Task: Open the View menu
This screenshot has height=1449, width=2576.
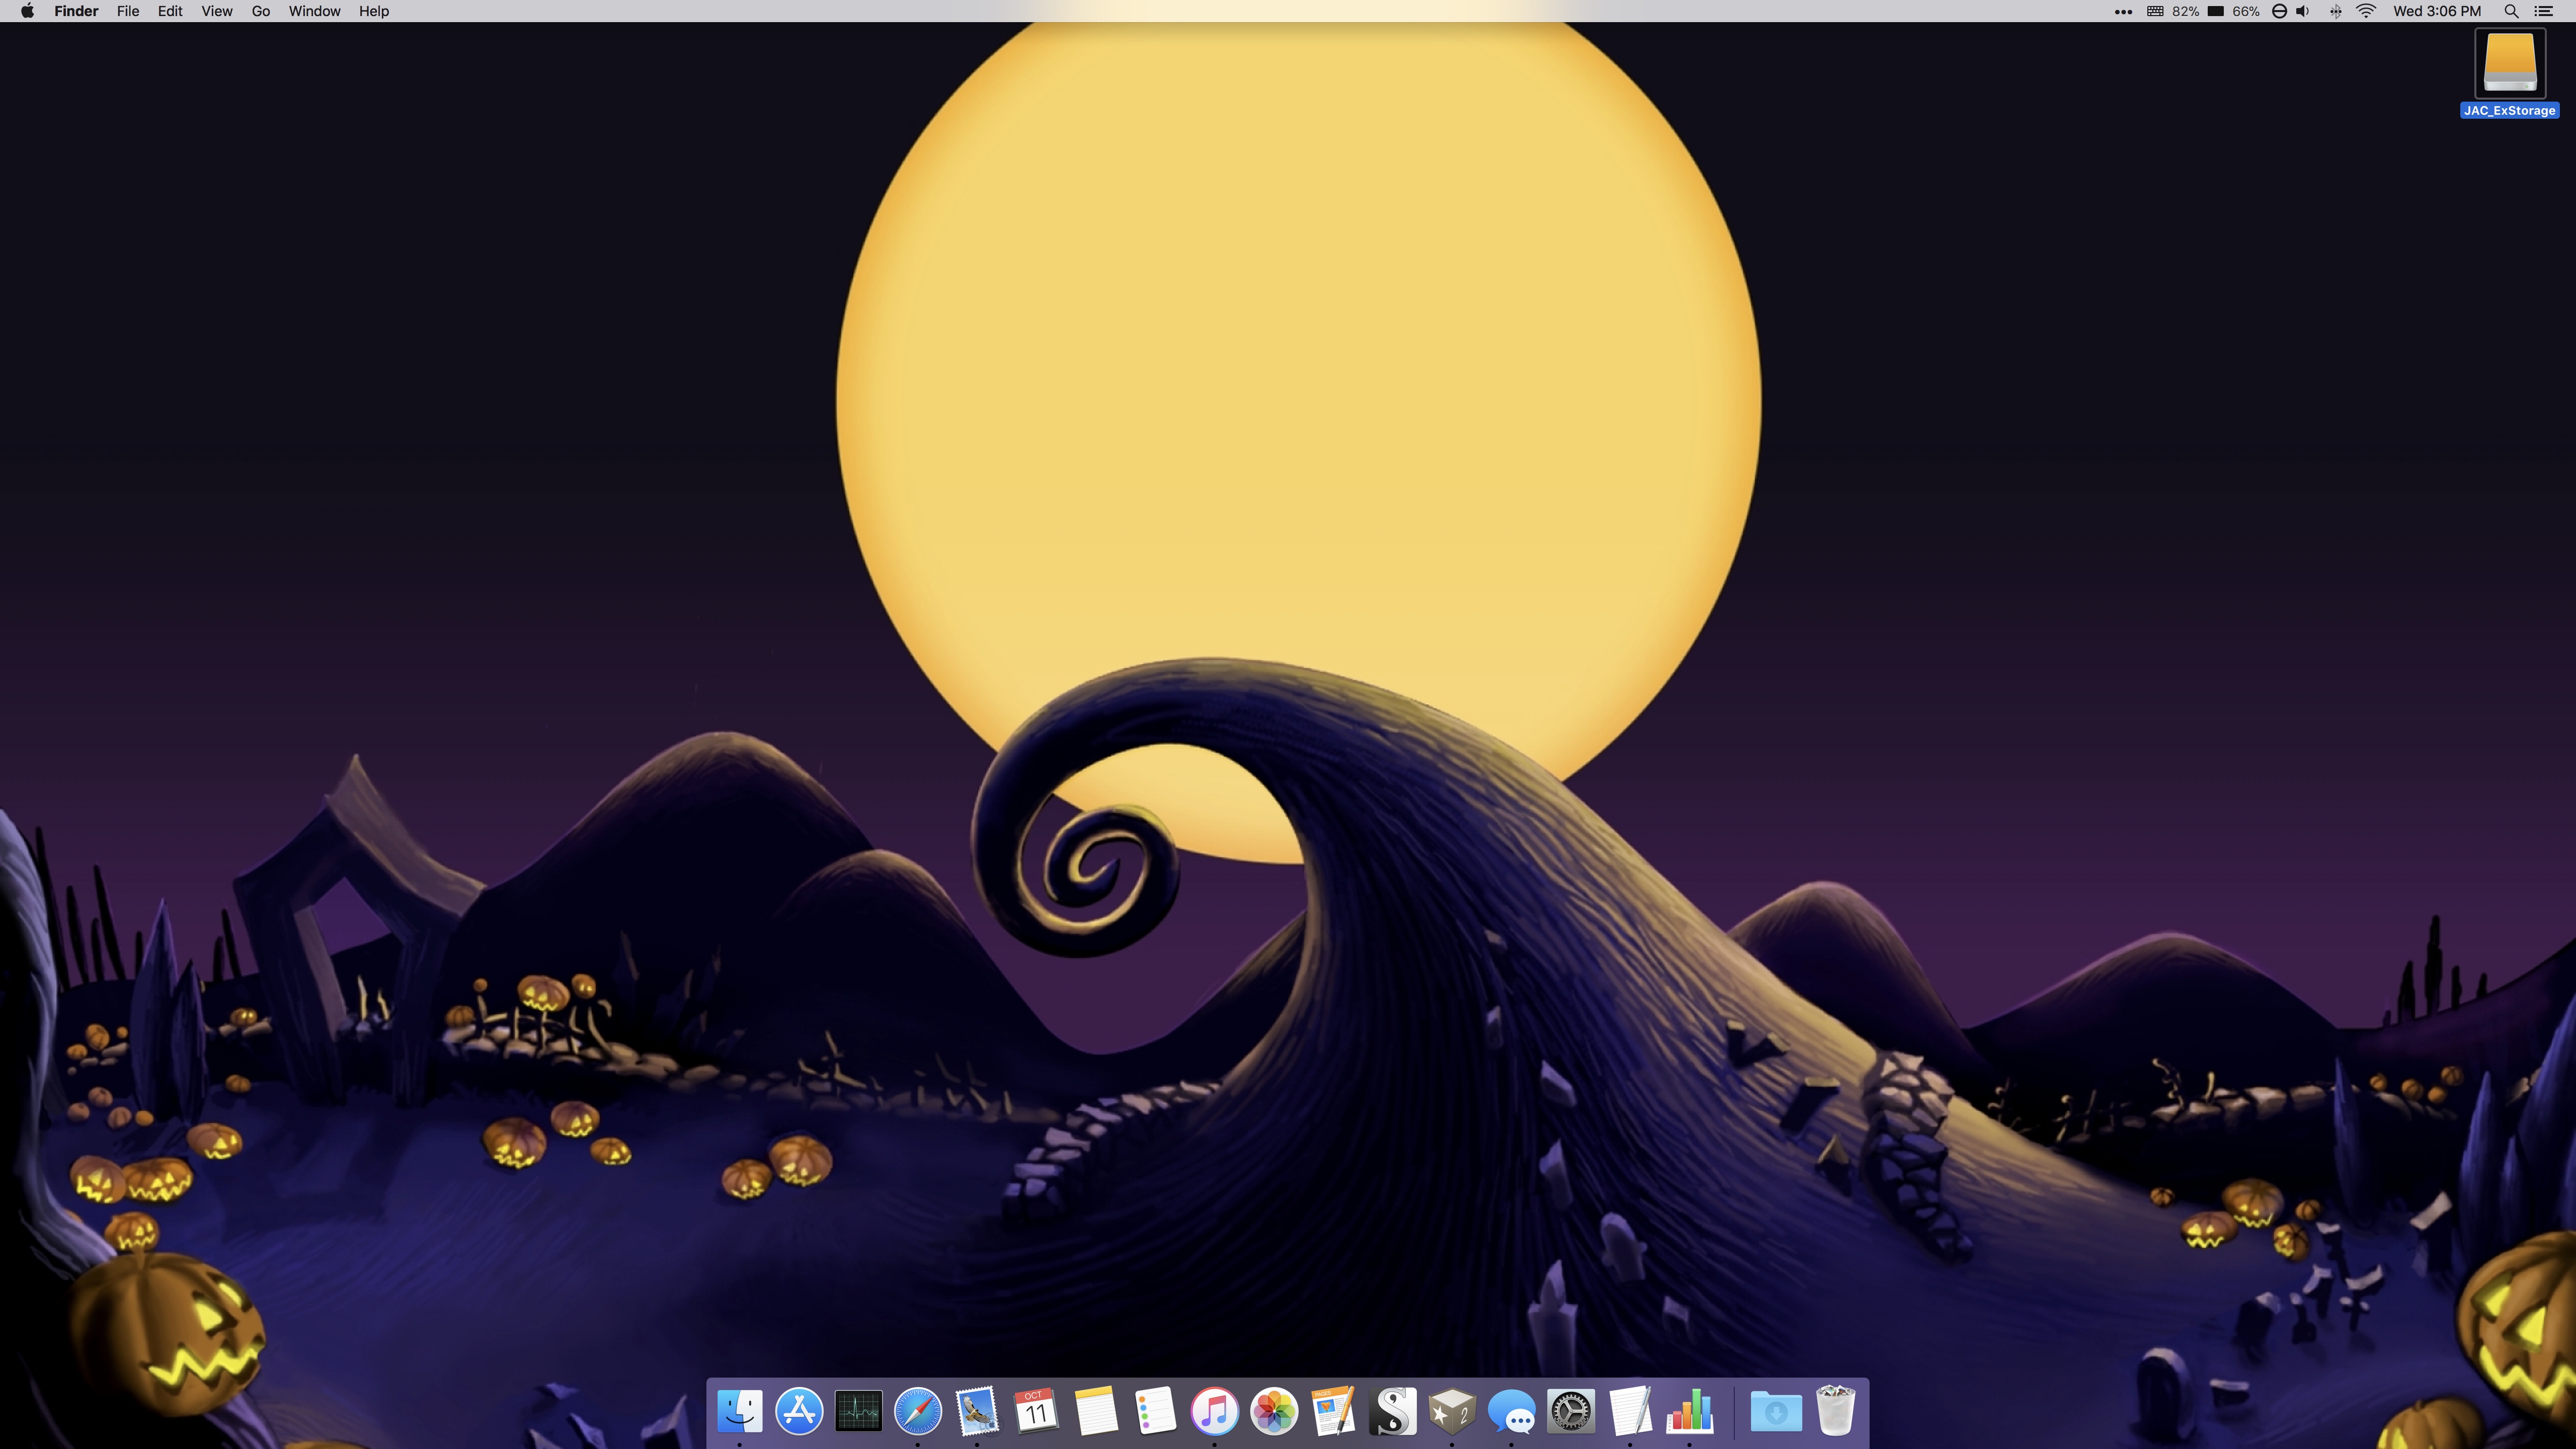Action: pos(217,11)
